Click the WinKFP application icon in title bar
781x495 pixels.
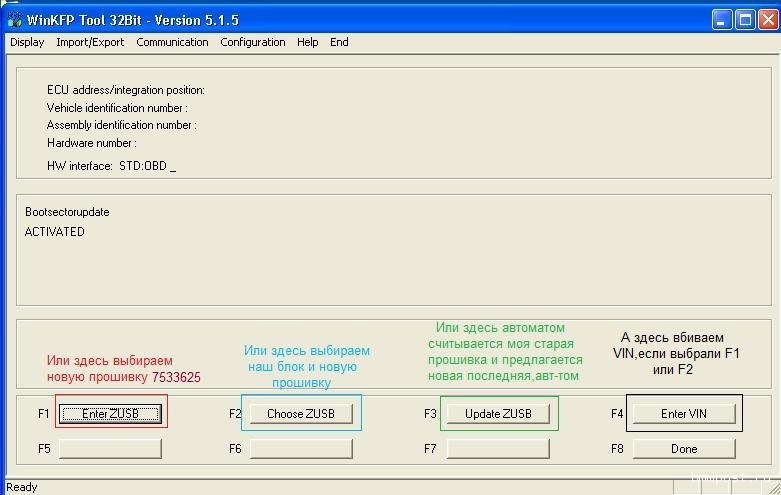14,20
